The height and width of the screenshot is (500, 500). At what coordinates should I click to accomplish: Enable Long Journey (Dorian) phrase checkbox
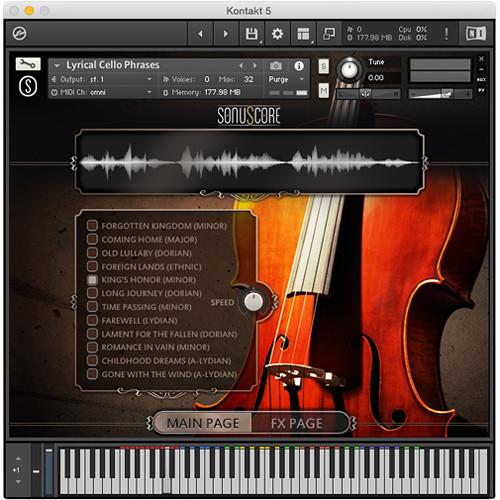[92, 293]
